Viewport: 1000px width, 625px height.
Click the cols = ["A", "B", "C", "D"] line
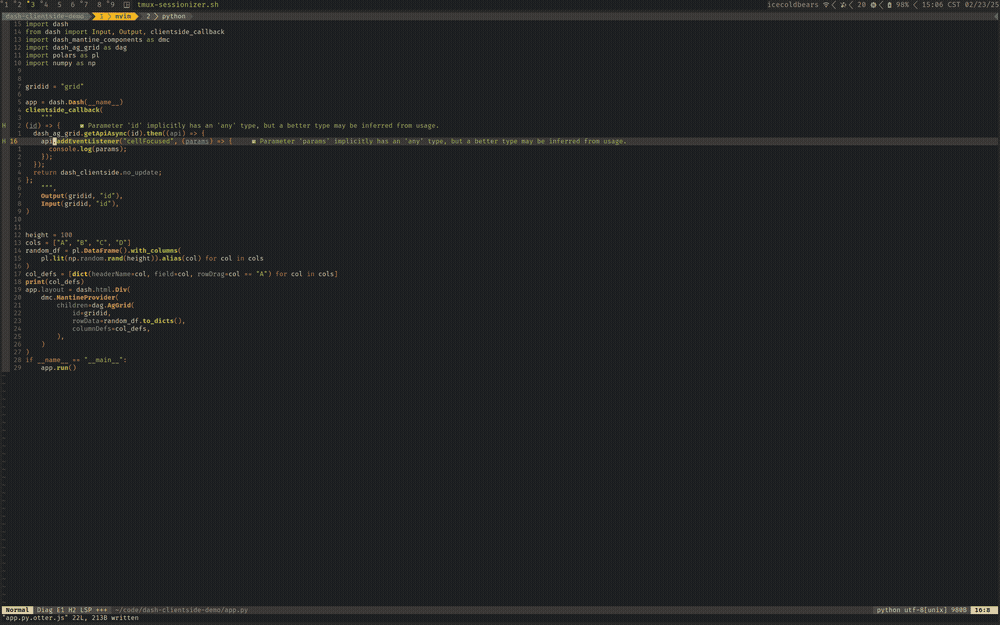78,242
